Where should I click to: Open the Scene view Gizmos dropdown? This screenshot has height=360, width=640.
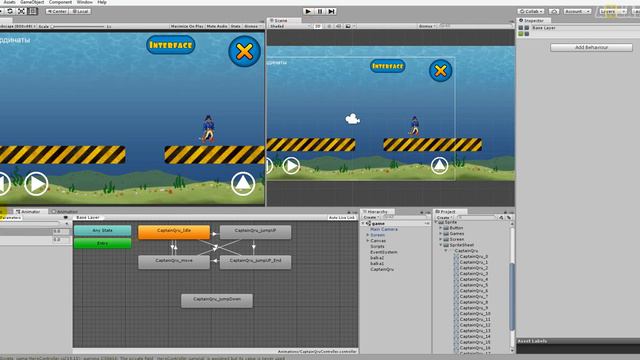pos(427,26)
